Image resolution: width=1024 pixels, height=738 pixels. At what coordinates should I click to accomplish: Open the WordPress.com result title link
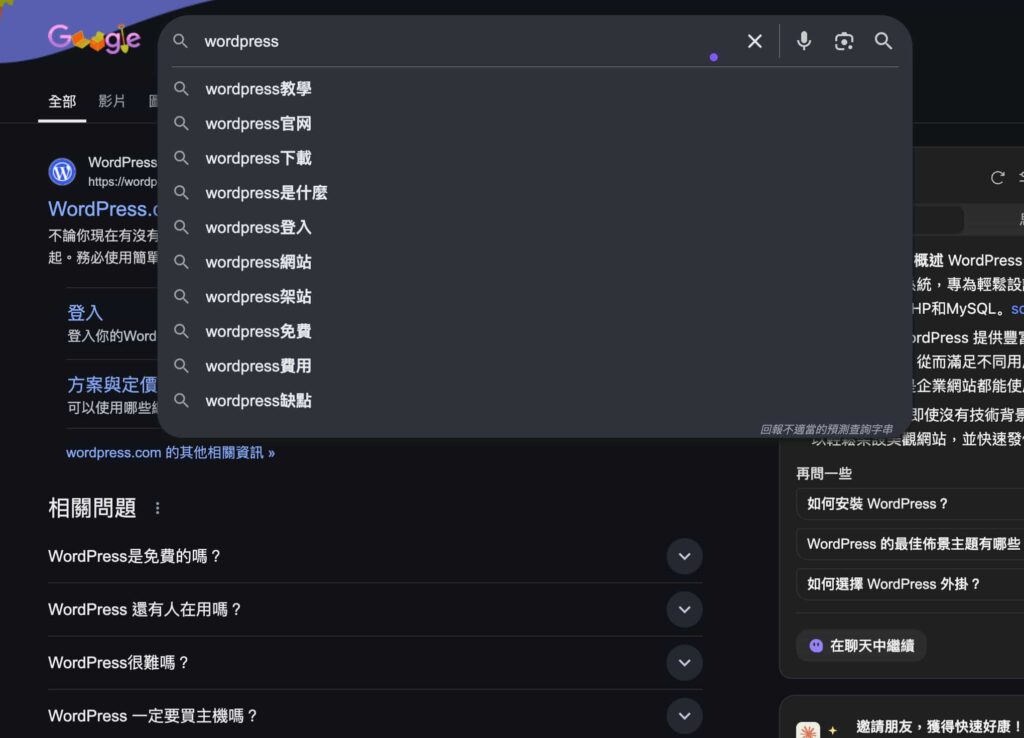click(x=103, y=209)
